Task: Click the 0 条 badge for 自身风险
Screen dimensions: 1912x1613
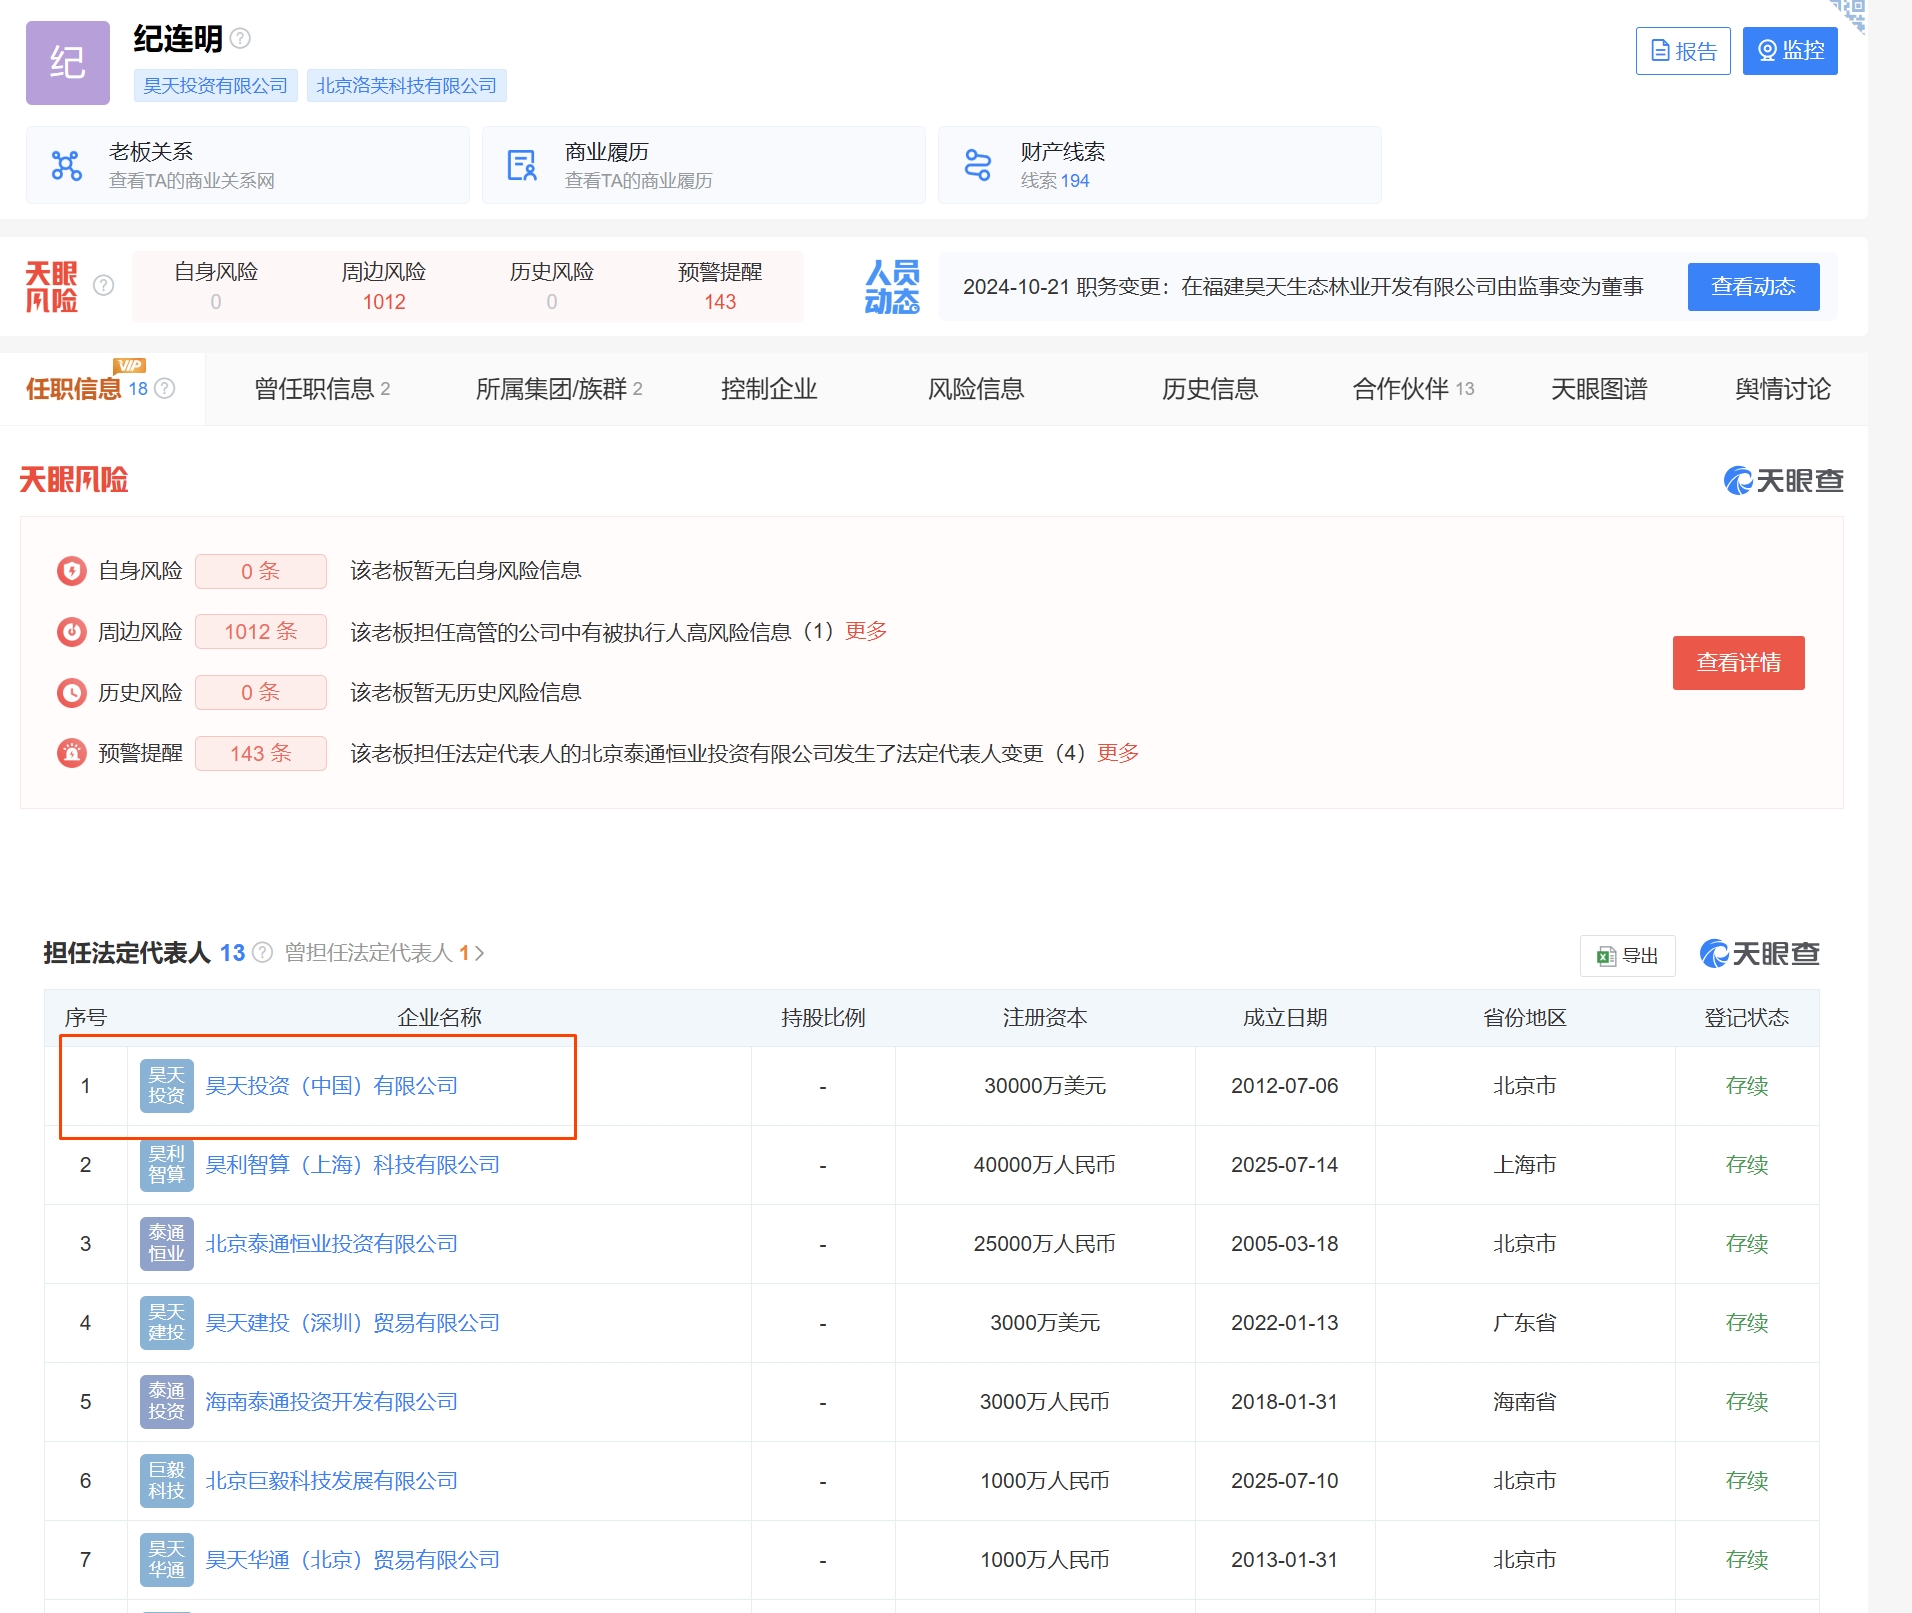Action: [261, 571]
